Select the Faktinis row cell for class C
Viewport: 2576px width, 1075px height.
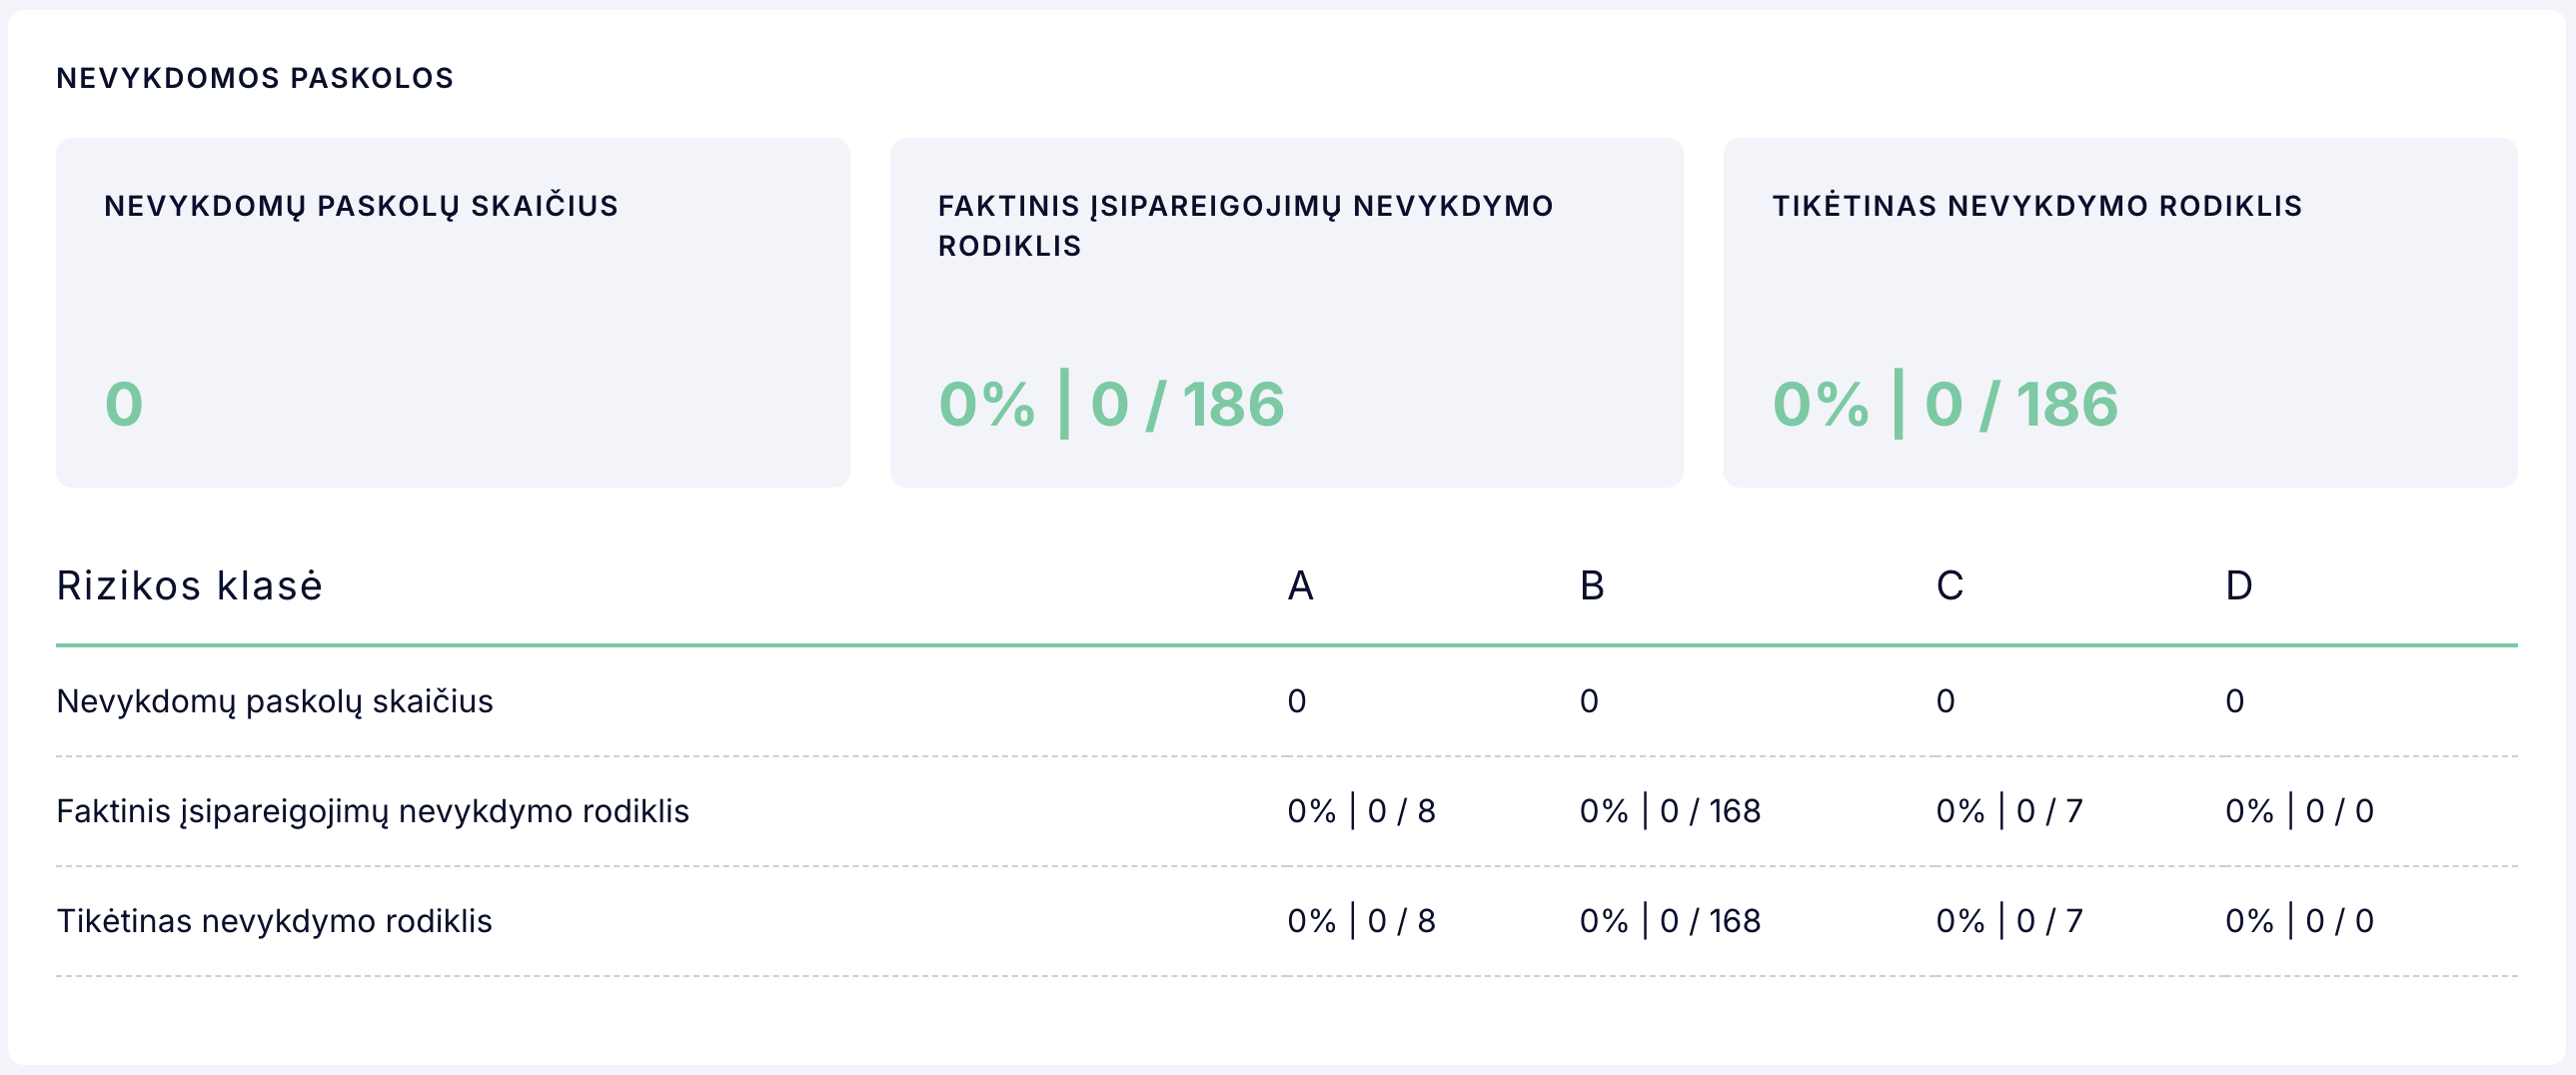2009,811
